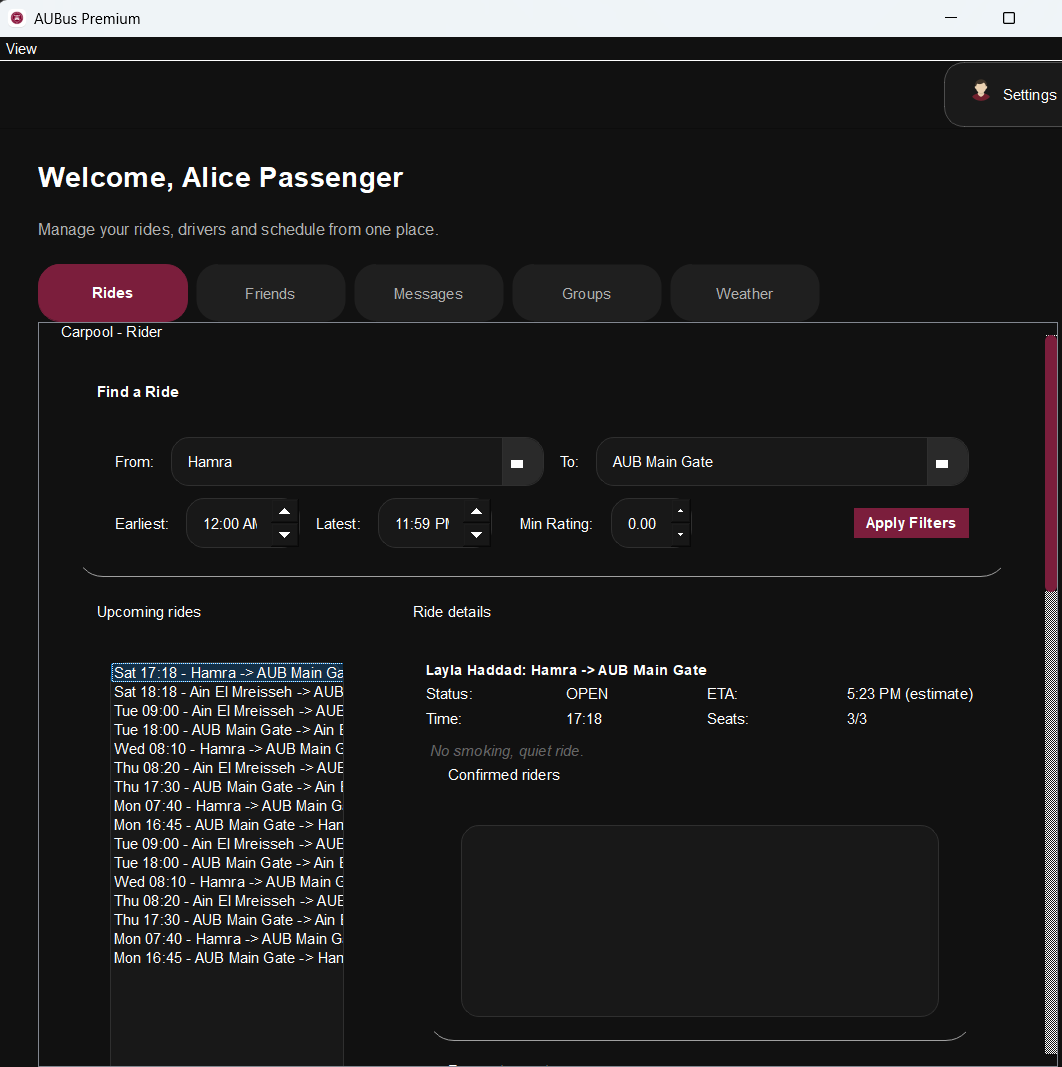Select first Thu 17:30 AUB Main Gate ride
The height and width of the screenshot is (1067, 1062).
click(x=227, y=787)
